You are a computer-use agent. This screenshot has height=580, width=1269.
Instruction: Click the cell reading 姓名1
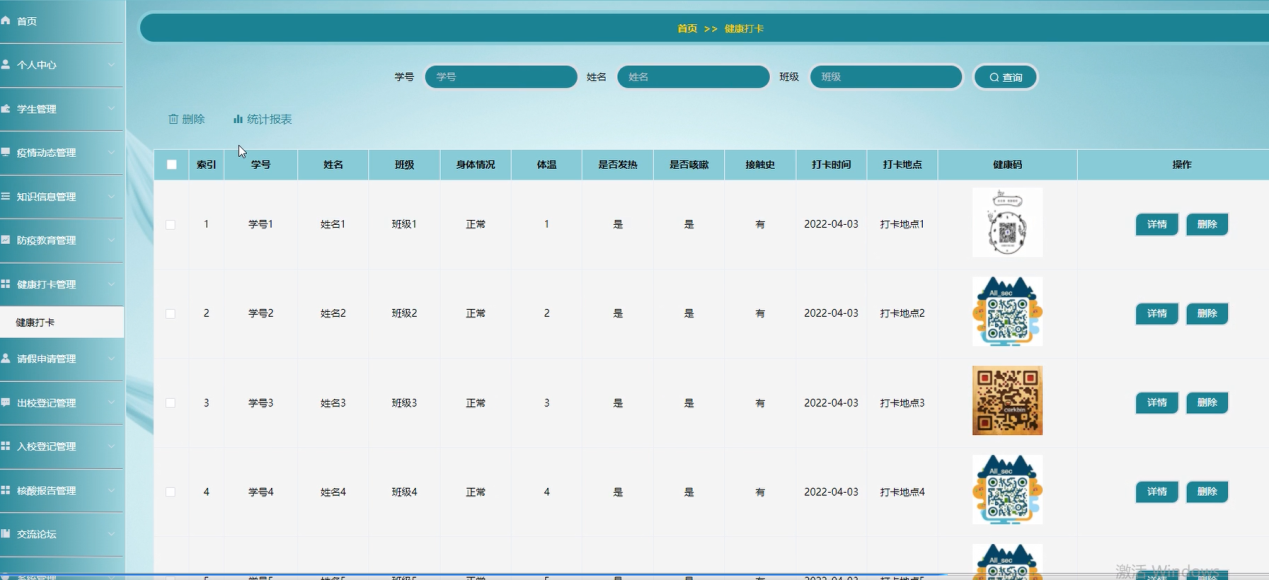pos(333,225)
